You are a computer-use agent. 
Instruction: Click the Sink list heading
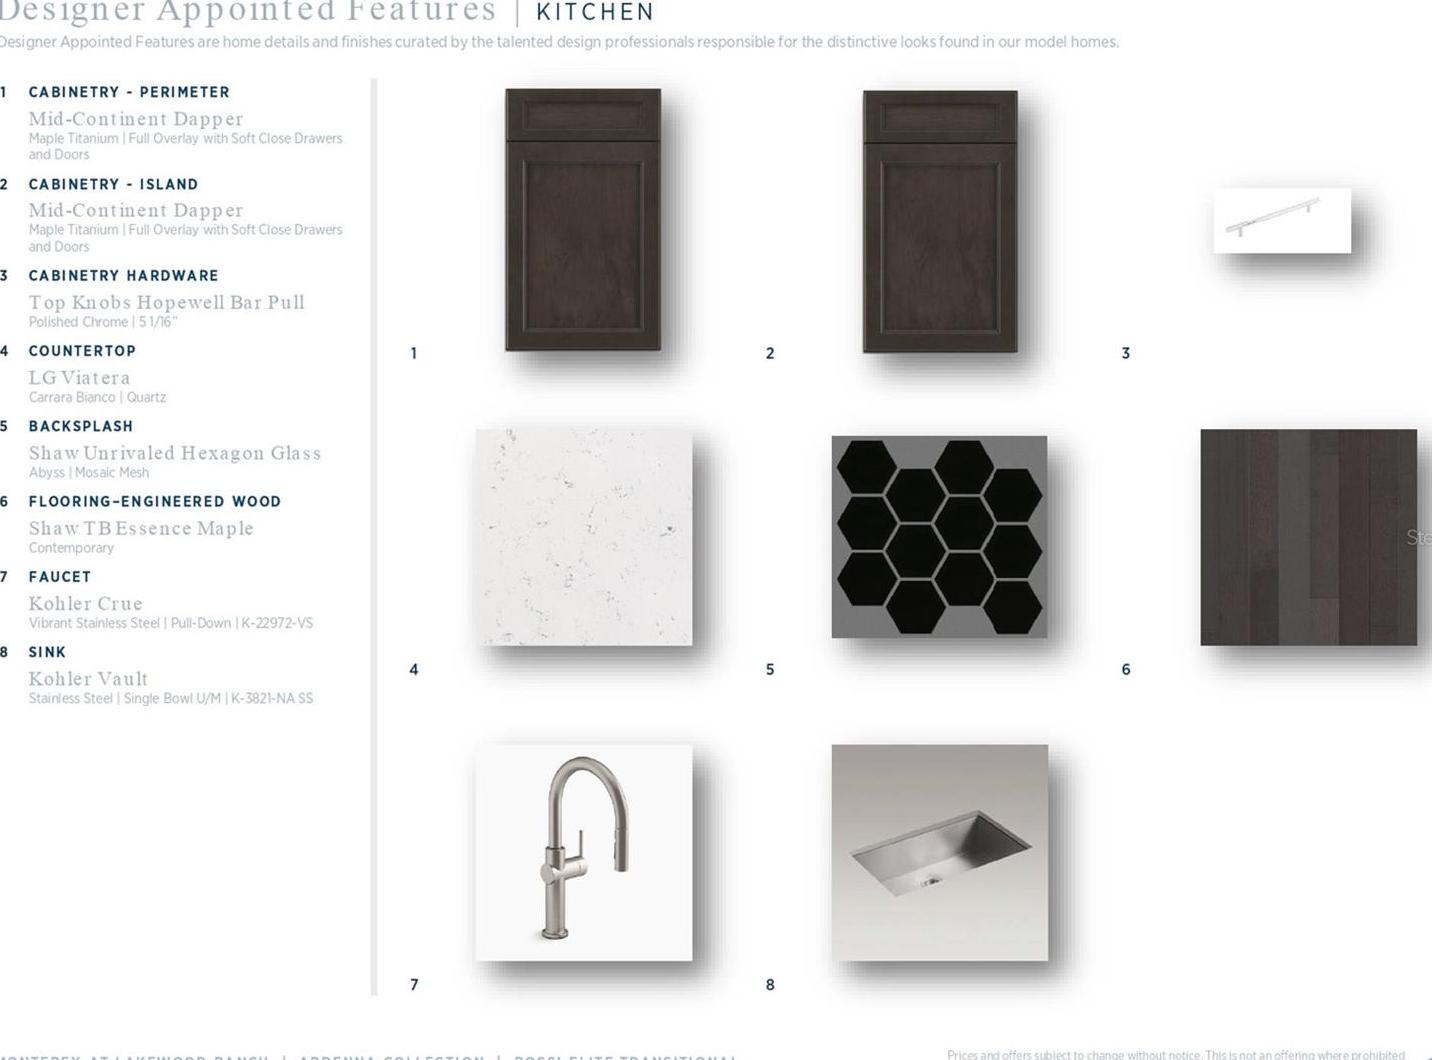pos(47,652)
